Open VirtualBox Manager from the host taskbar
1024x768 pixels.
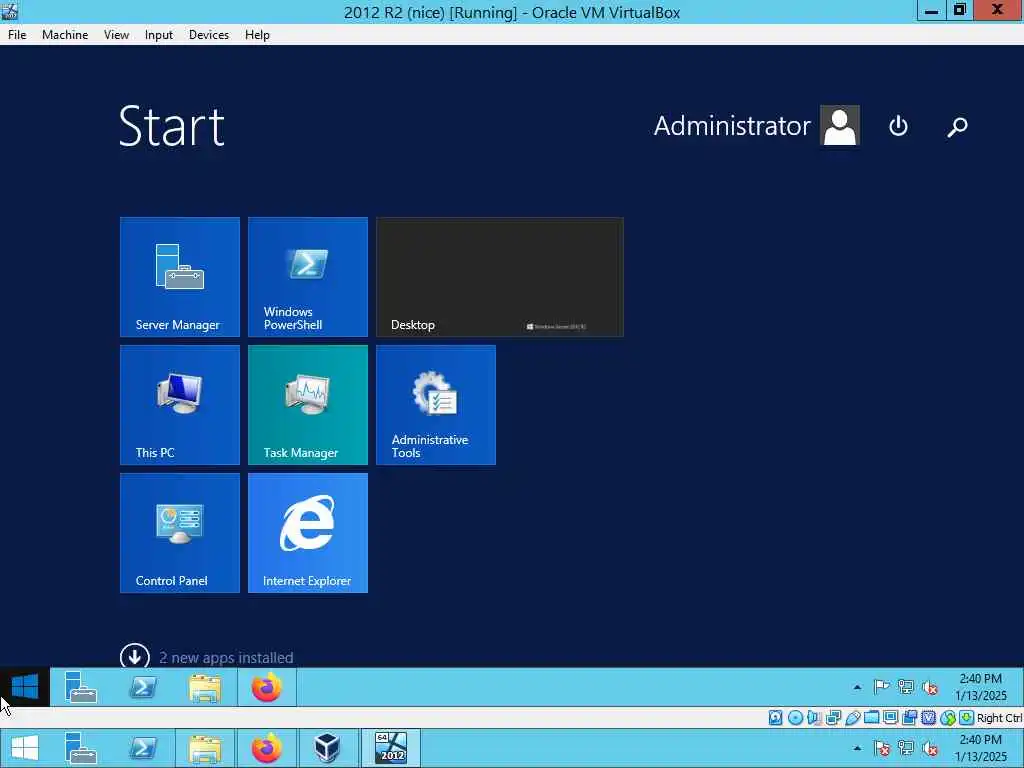pyautogui.click(x=327, y=748)
